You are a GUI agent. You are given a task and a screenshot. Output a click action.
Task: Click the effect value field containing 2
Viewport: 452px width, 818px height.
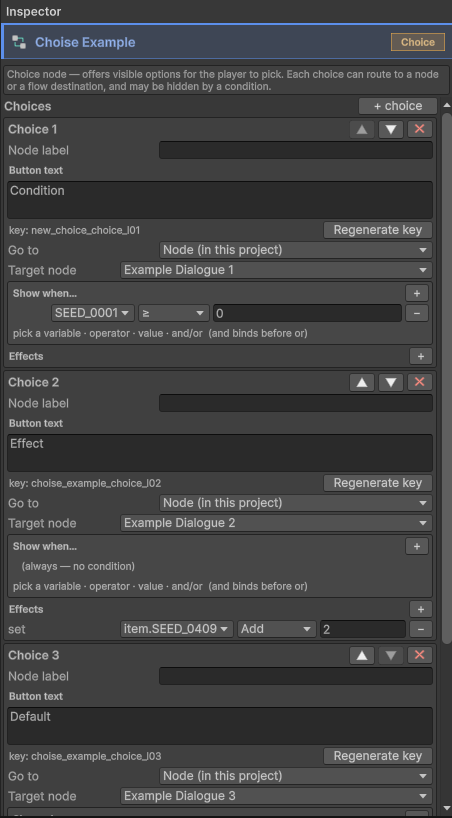(x=363, y=629)
